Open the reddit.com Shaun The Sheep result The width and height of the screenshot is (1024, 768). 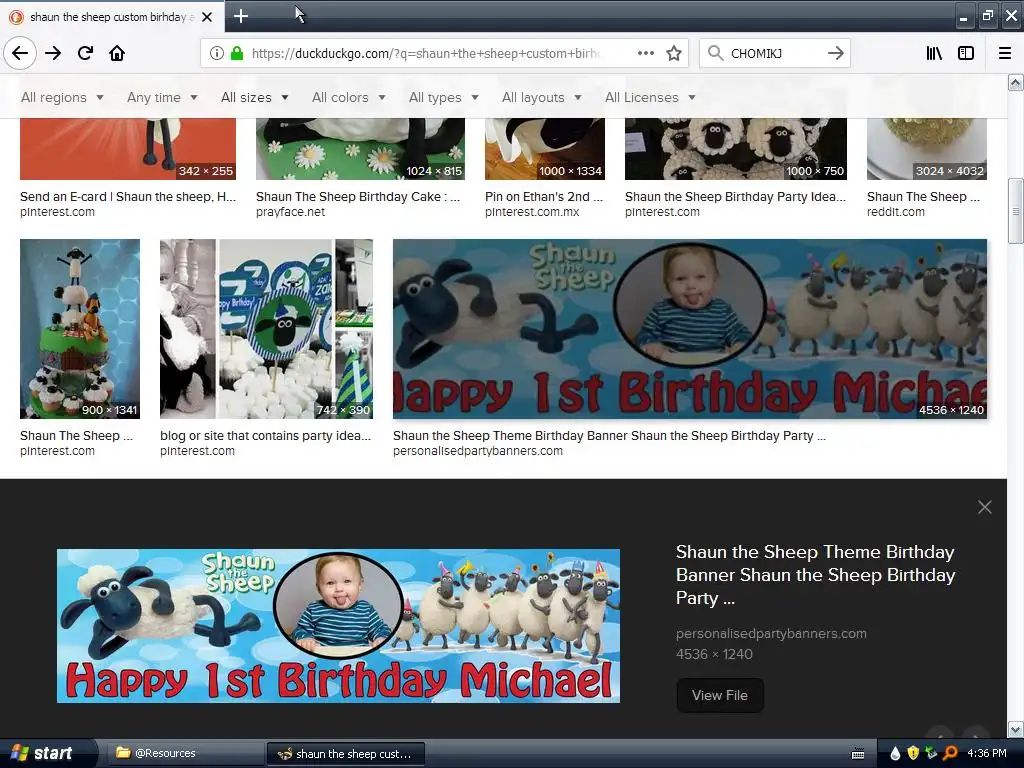923,197
